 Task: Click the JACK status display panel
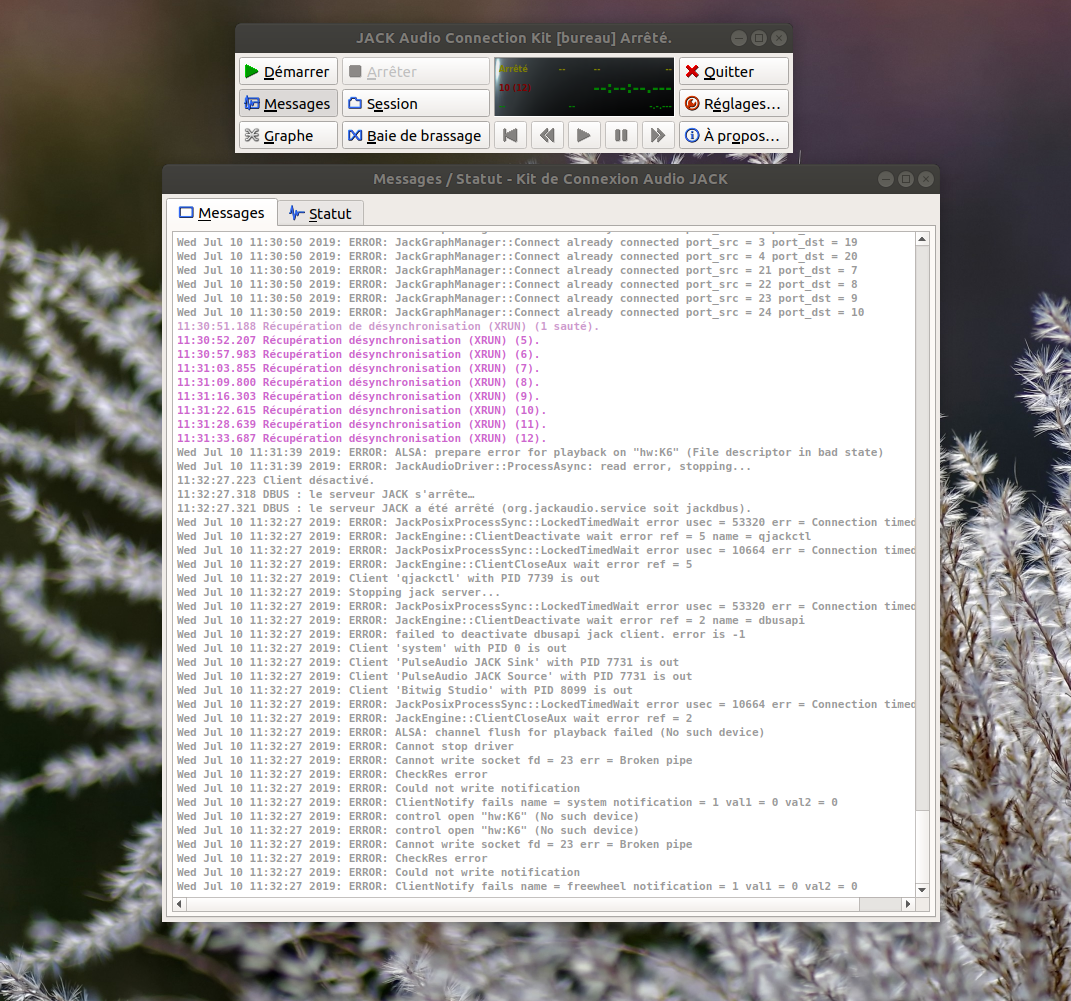tap(584, 87)
